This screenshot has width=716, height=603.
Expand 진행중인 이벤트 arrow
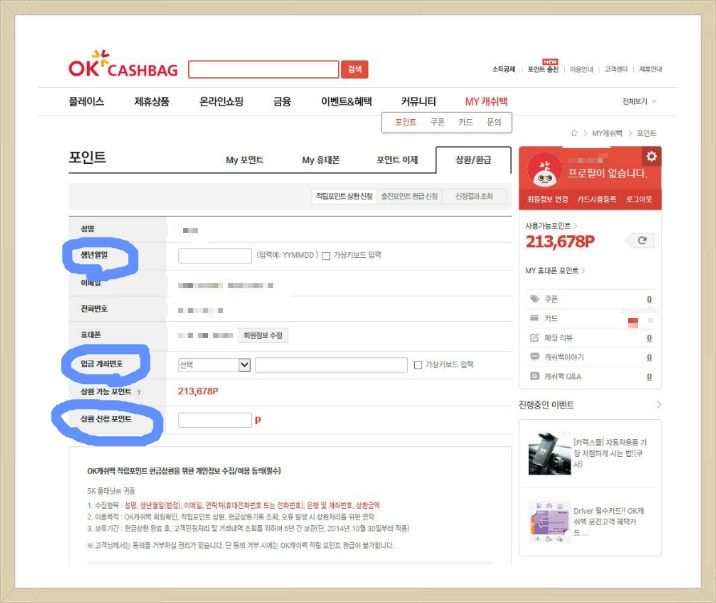658,404
